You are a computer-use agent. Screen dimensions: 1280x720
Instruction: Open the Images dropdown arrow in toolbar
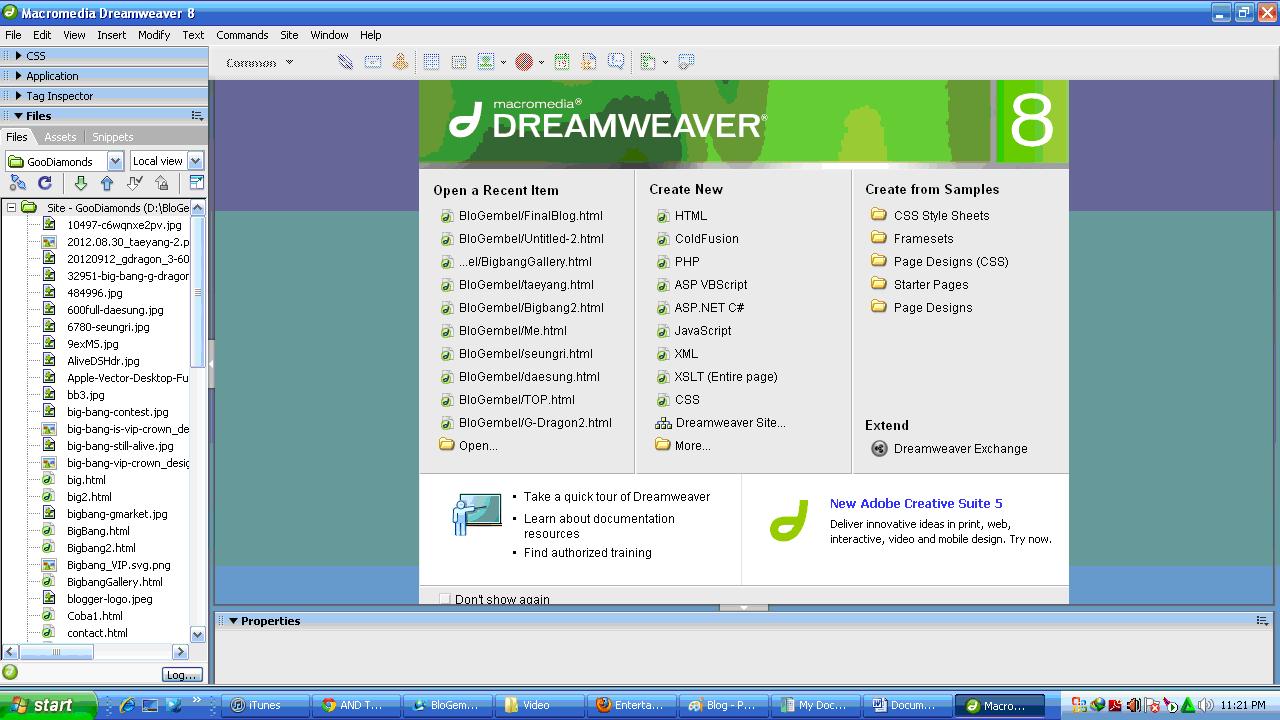(503, 63)
